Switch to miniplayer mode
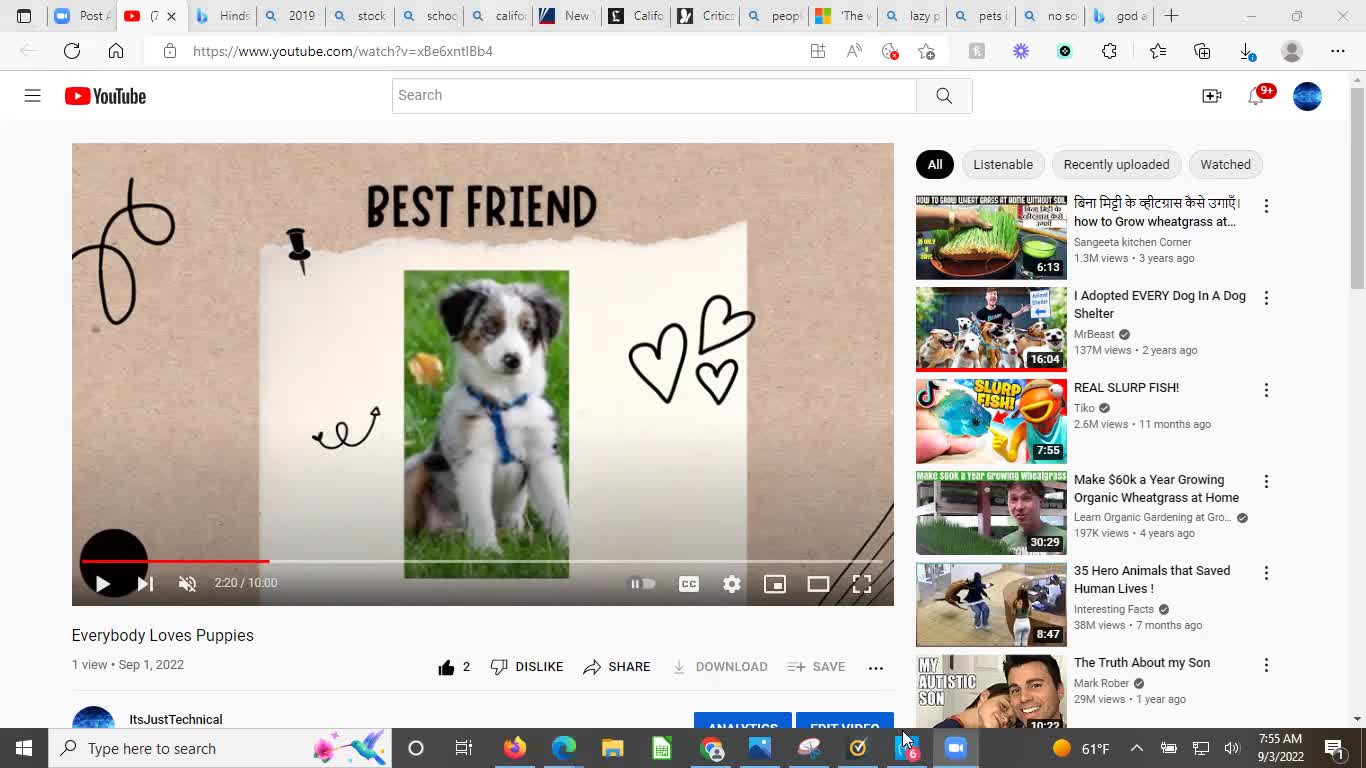The image size is (1366, 768). point(775,584)
